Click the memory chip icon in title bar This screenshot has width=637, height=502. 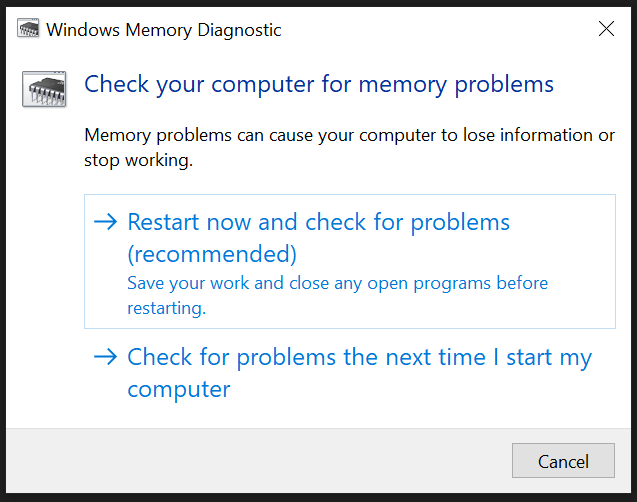tap(29, 30)
